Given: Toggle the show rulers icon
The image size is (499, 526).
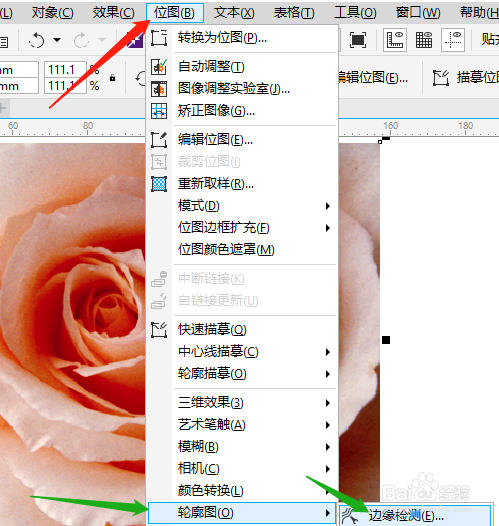Looking at the screenshot, I should point(395,40).
